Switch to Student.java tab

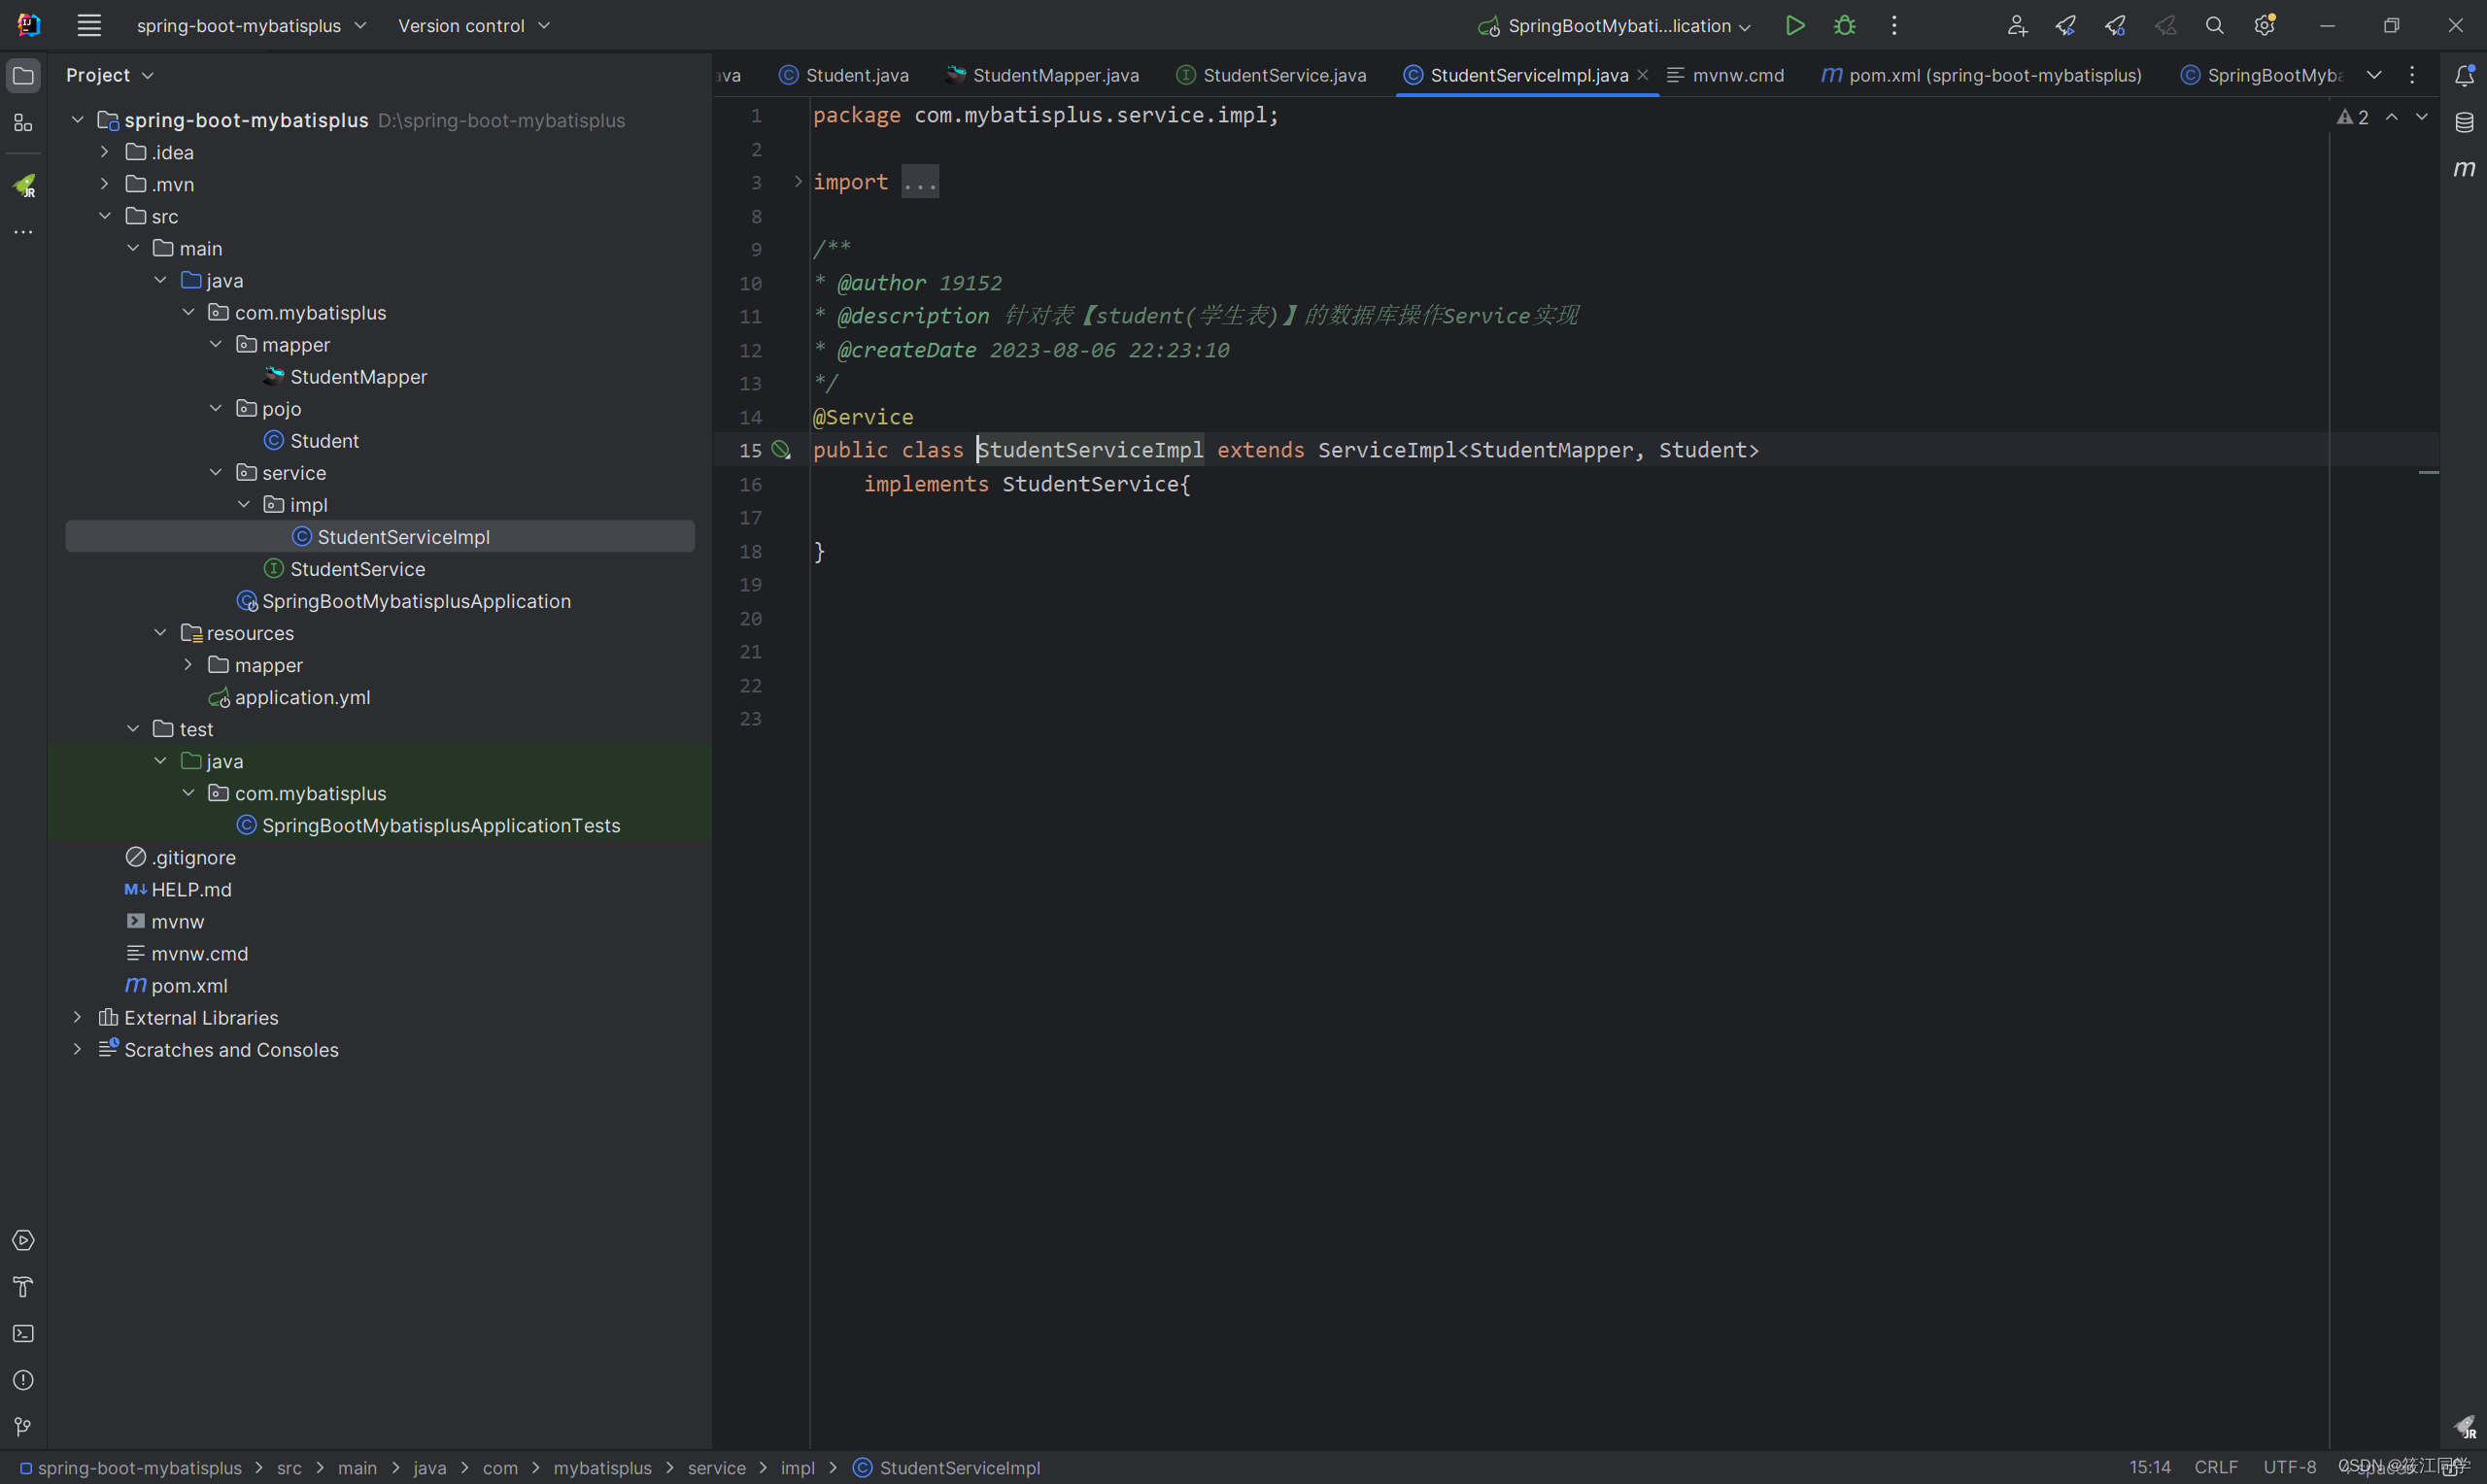(844, 75)
